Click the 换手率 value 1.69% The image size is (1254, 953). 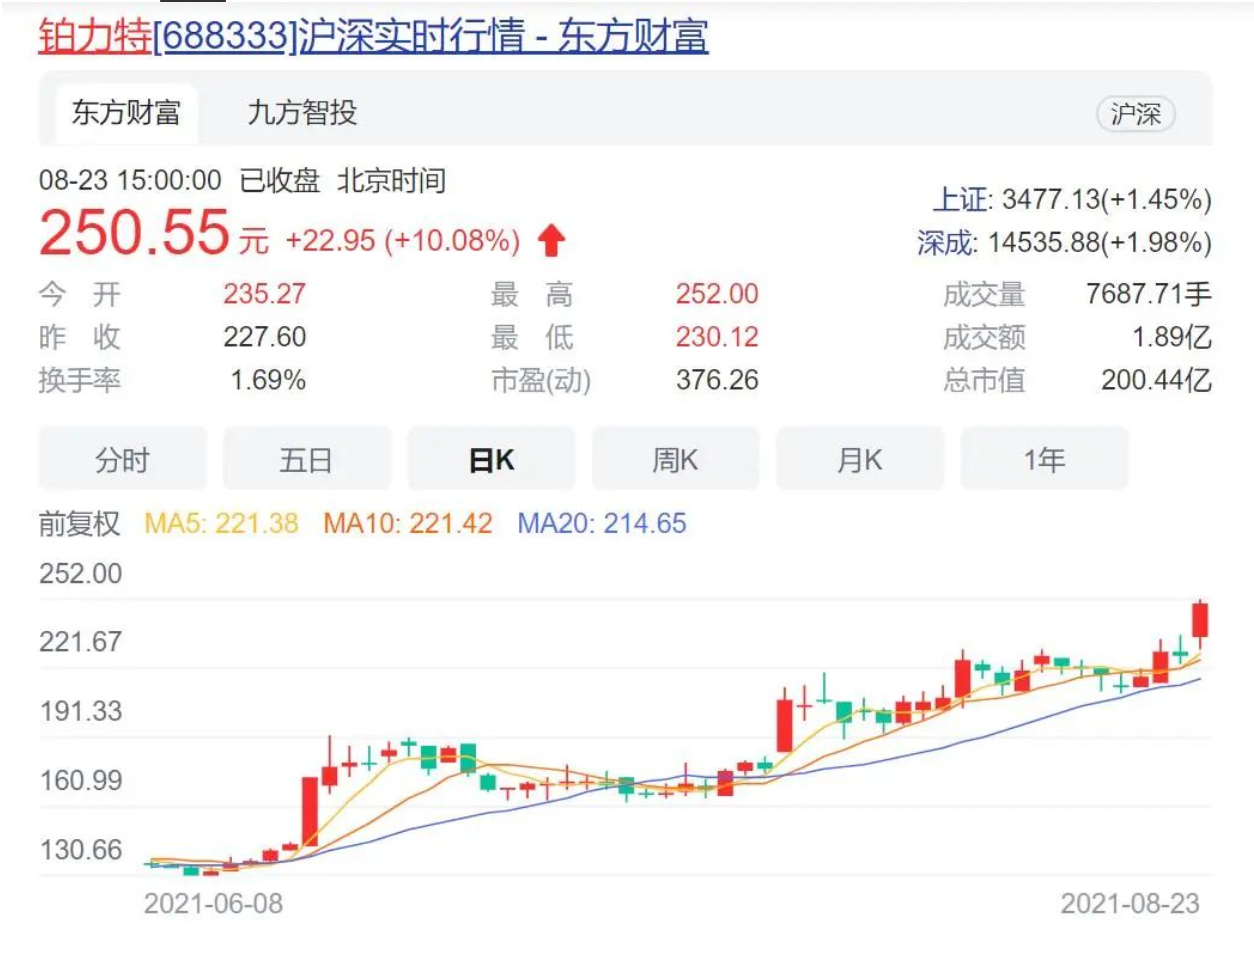(268, 380)
